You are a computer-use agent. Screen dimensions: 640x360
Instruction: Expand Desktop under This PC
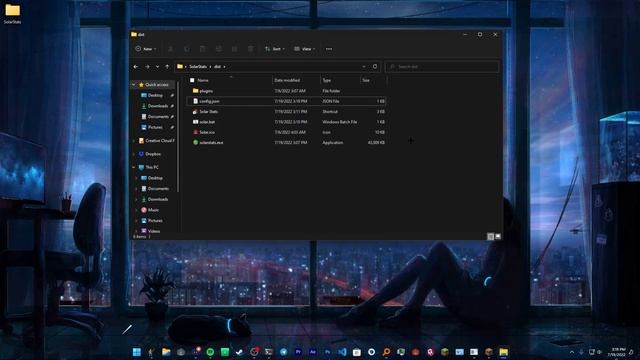136,178
